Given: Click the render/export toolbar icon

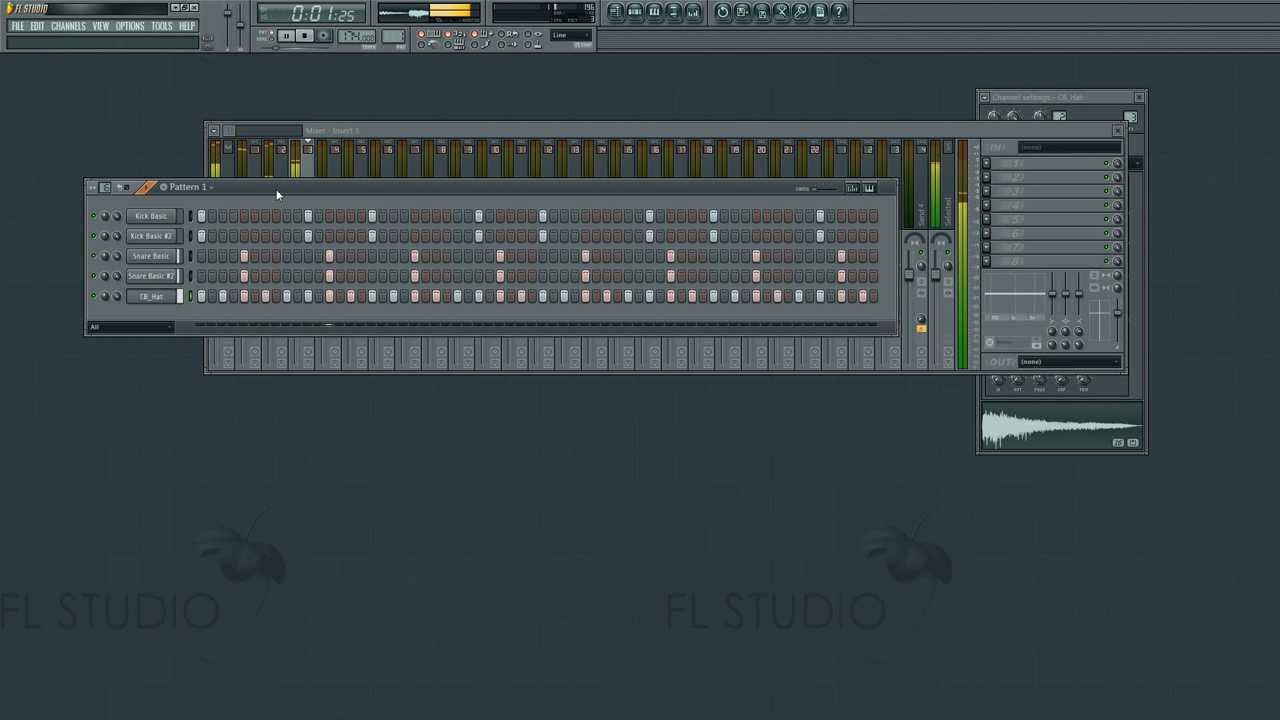Looking at the screenshot, I should (x=762, y=12).
